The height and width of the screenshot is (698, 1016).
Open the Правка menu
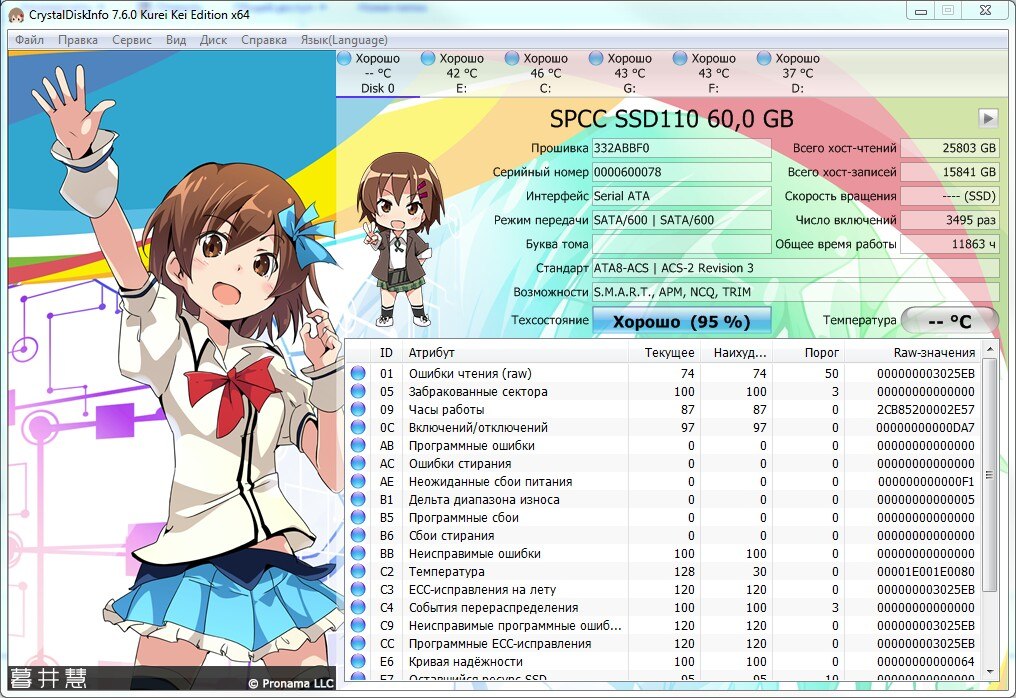tap(78, 40)
